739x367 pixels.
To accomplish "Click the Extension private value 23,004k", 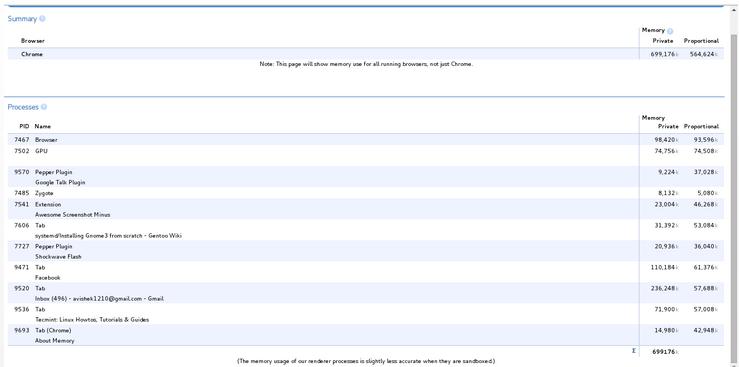I will pyautogui.click(x=666, y=204).
